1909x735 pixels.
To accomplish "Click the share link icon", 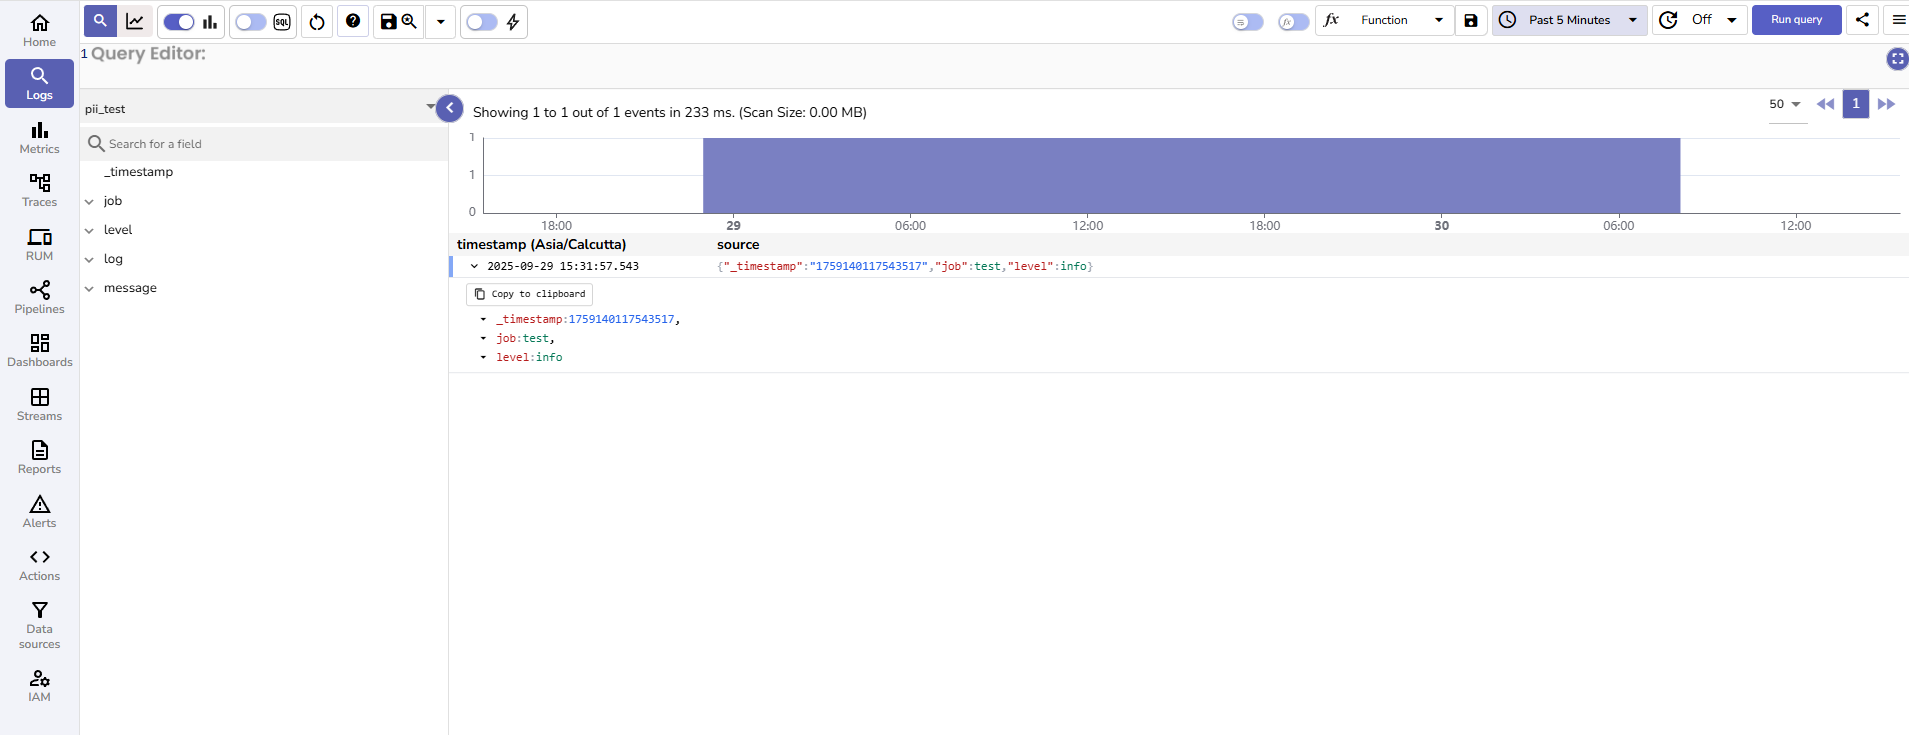I will pyautogui.click(x=1862, y=20).
